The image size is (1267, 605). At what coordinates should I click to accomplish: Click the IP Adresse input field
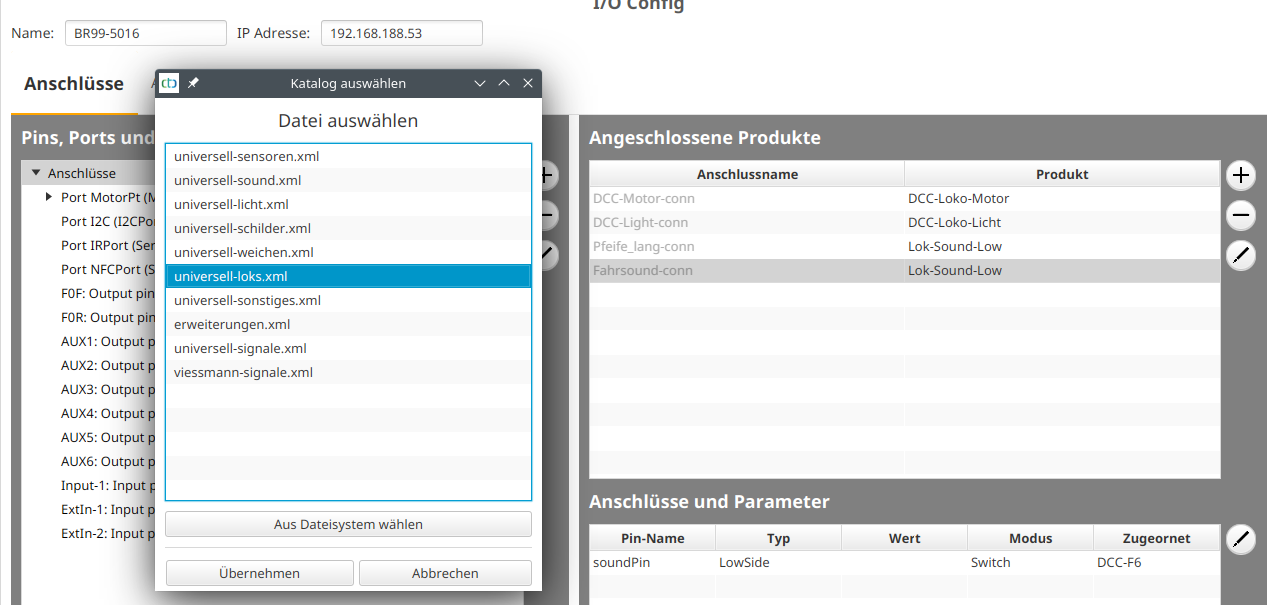[401, 33]
